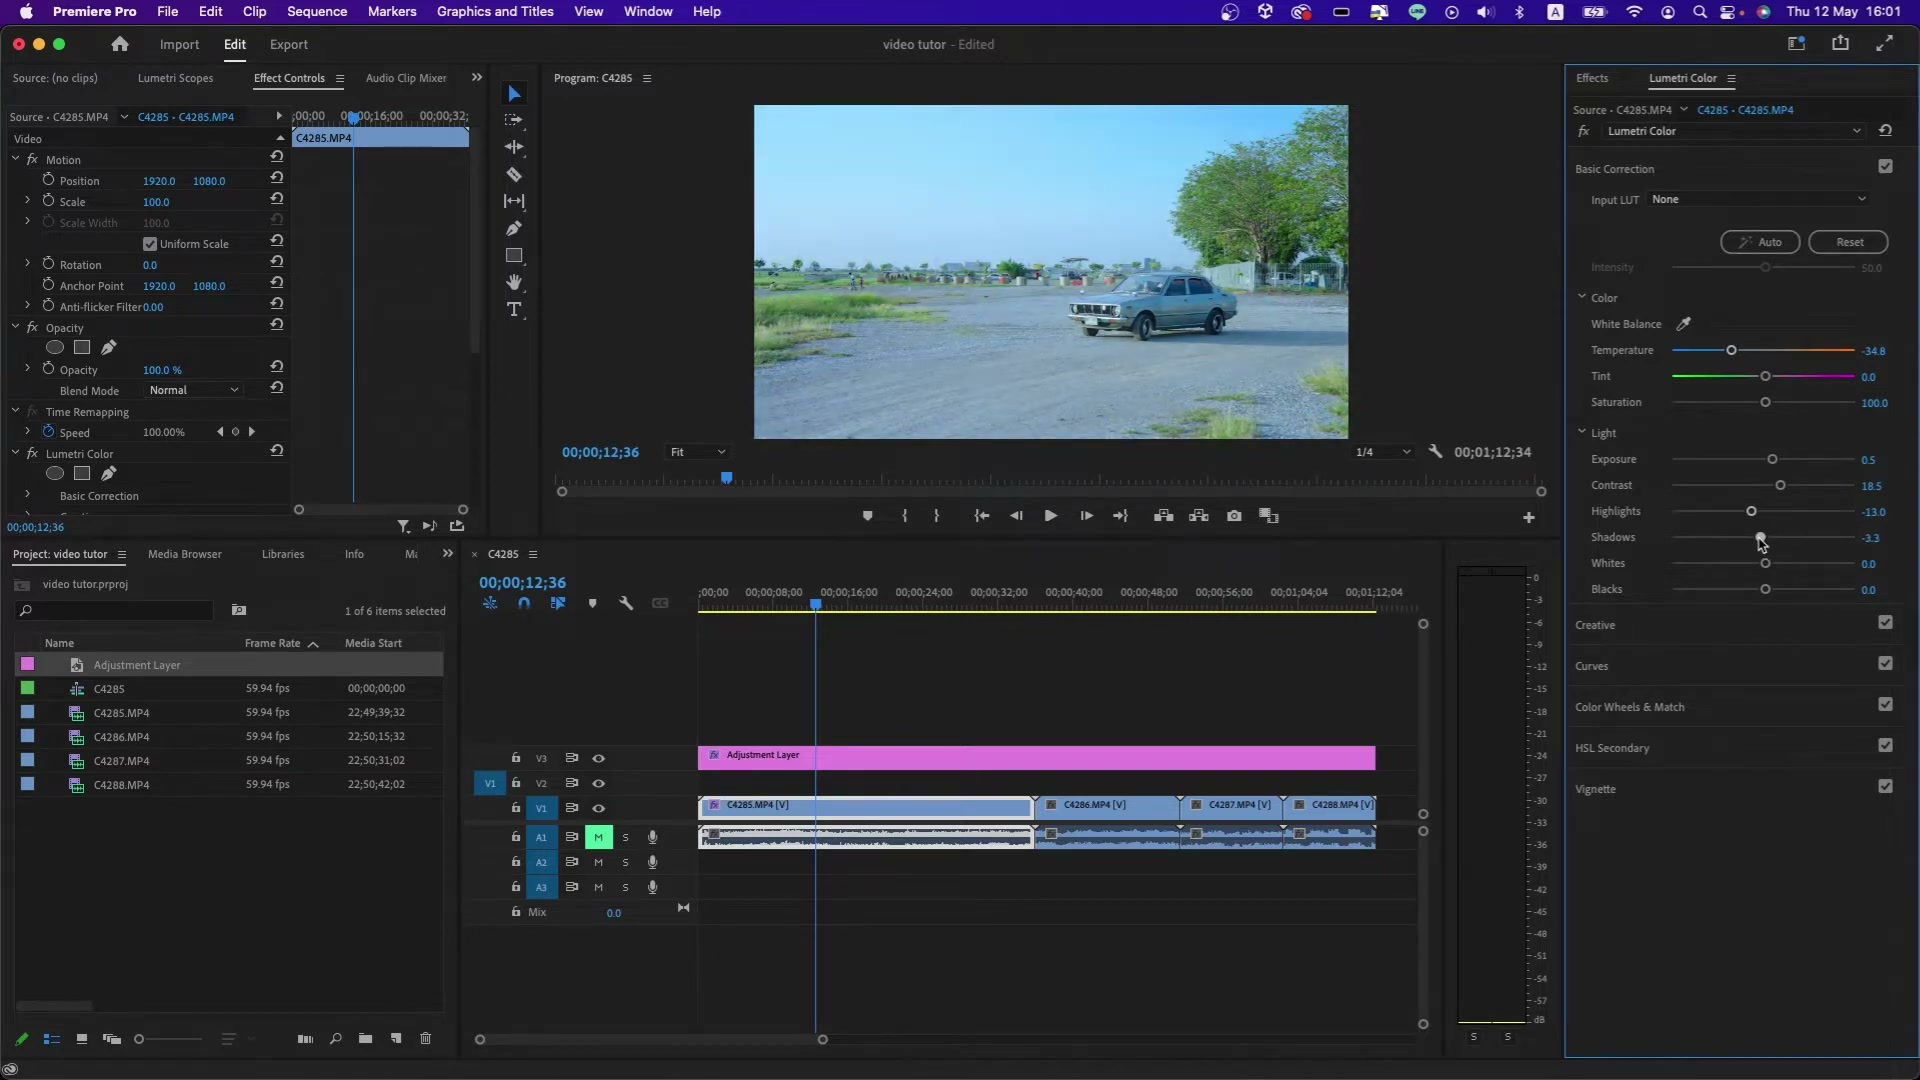Pick White Balance eyedropper
The image size is (1920, 1080).
[1684, 324]
